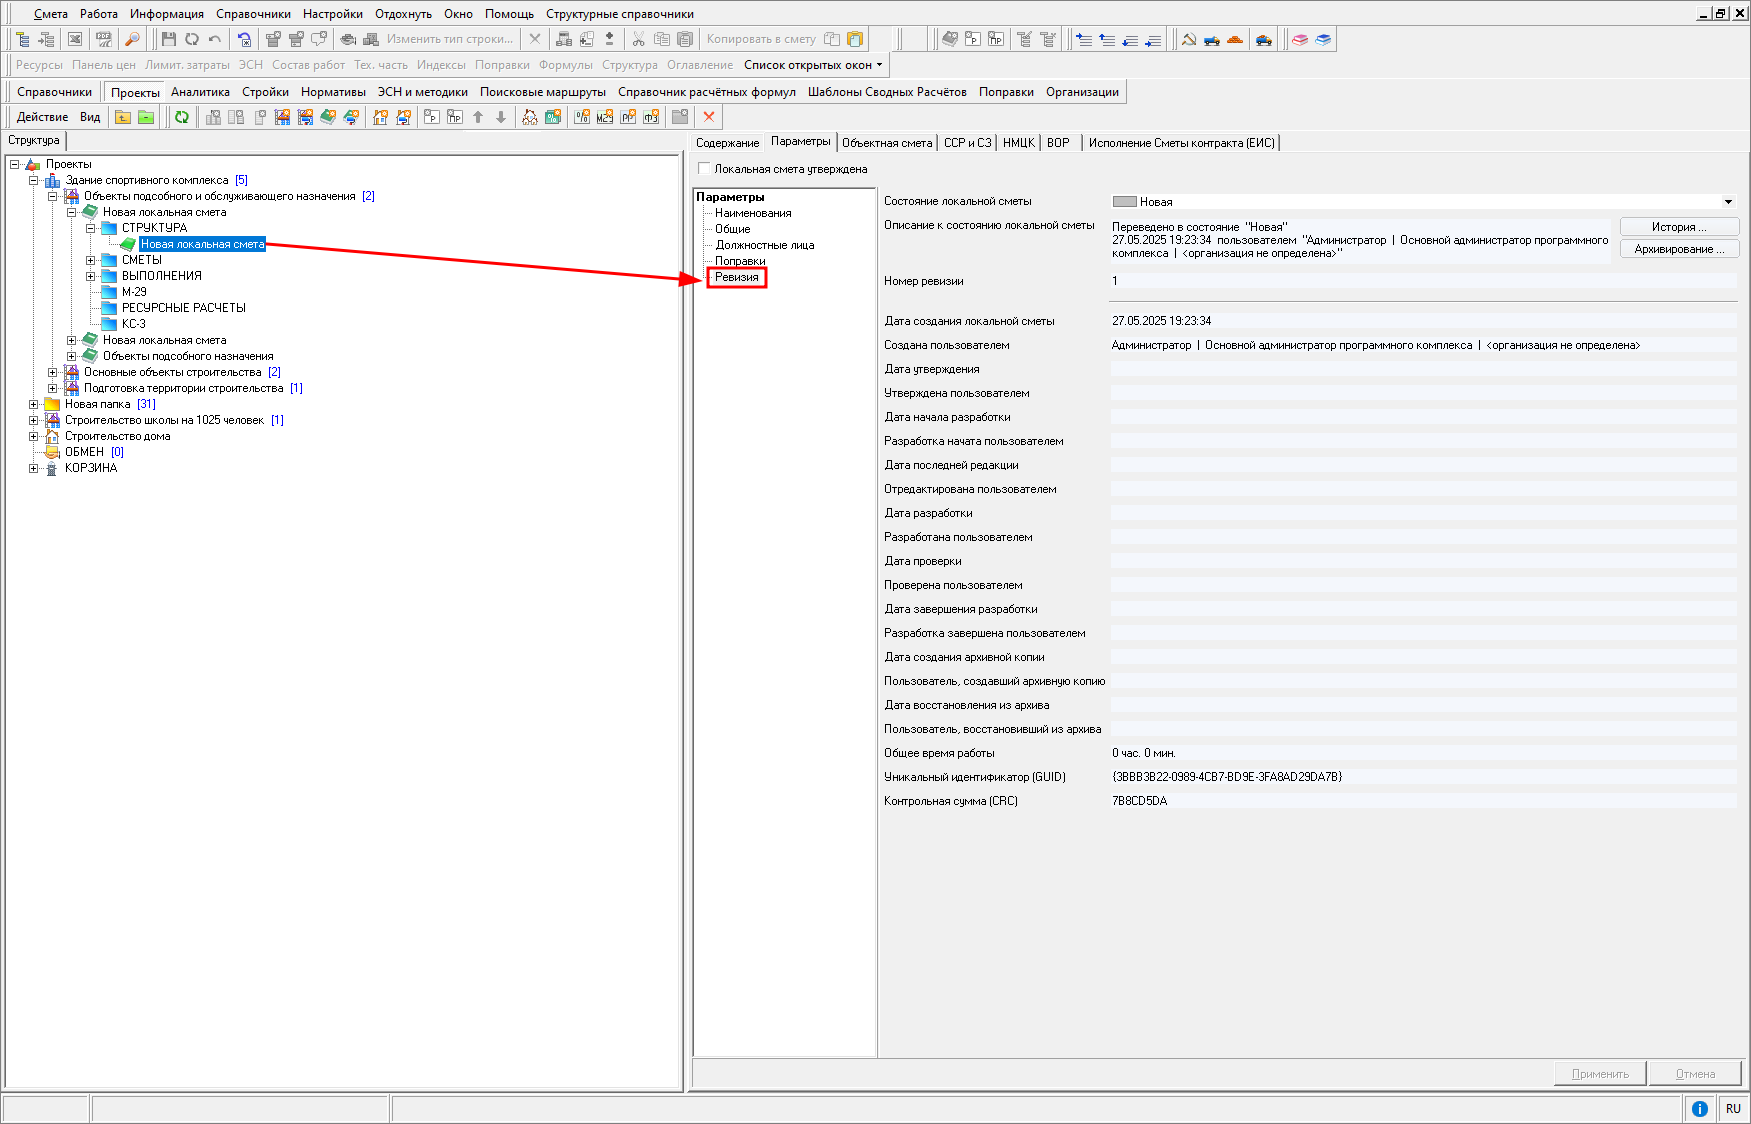Screen dimensions: 1751x1124
Task: Click the magnifier search icon in top toolbar
Action: click(x=132, y=39)
